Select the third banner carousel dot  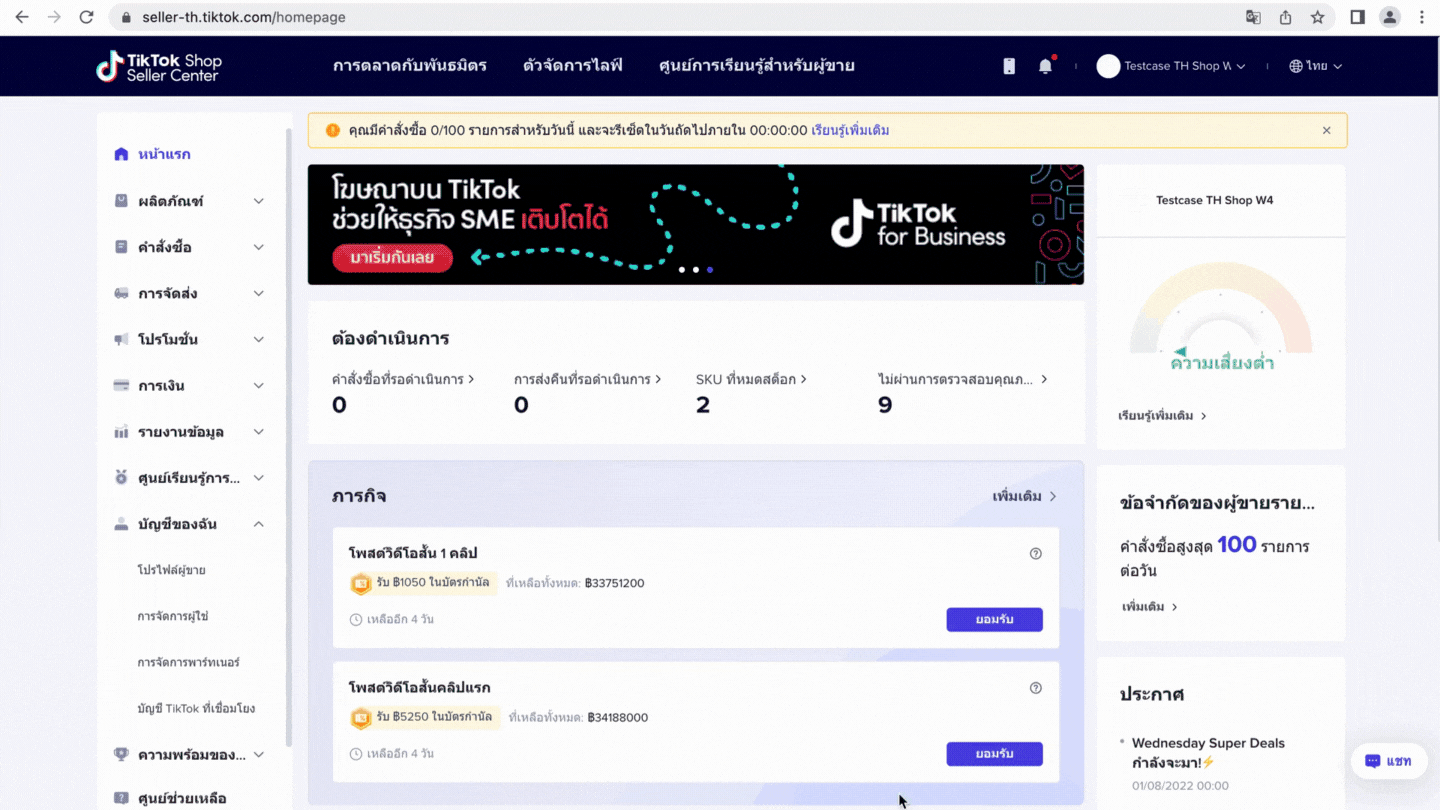tap(710, 270)
